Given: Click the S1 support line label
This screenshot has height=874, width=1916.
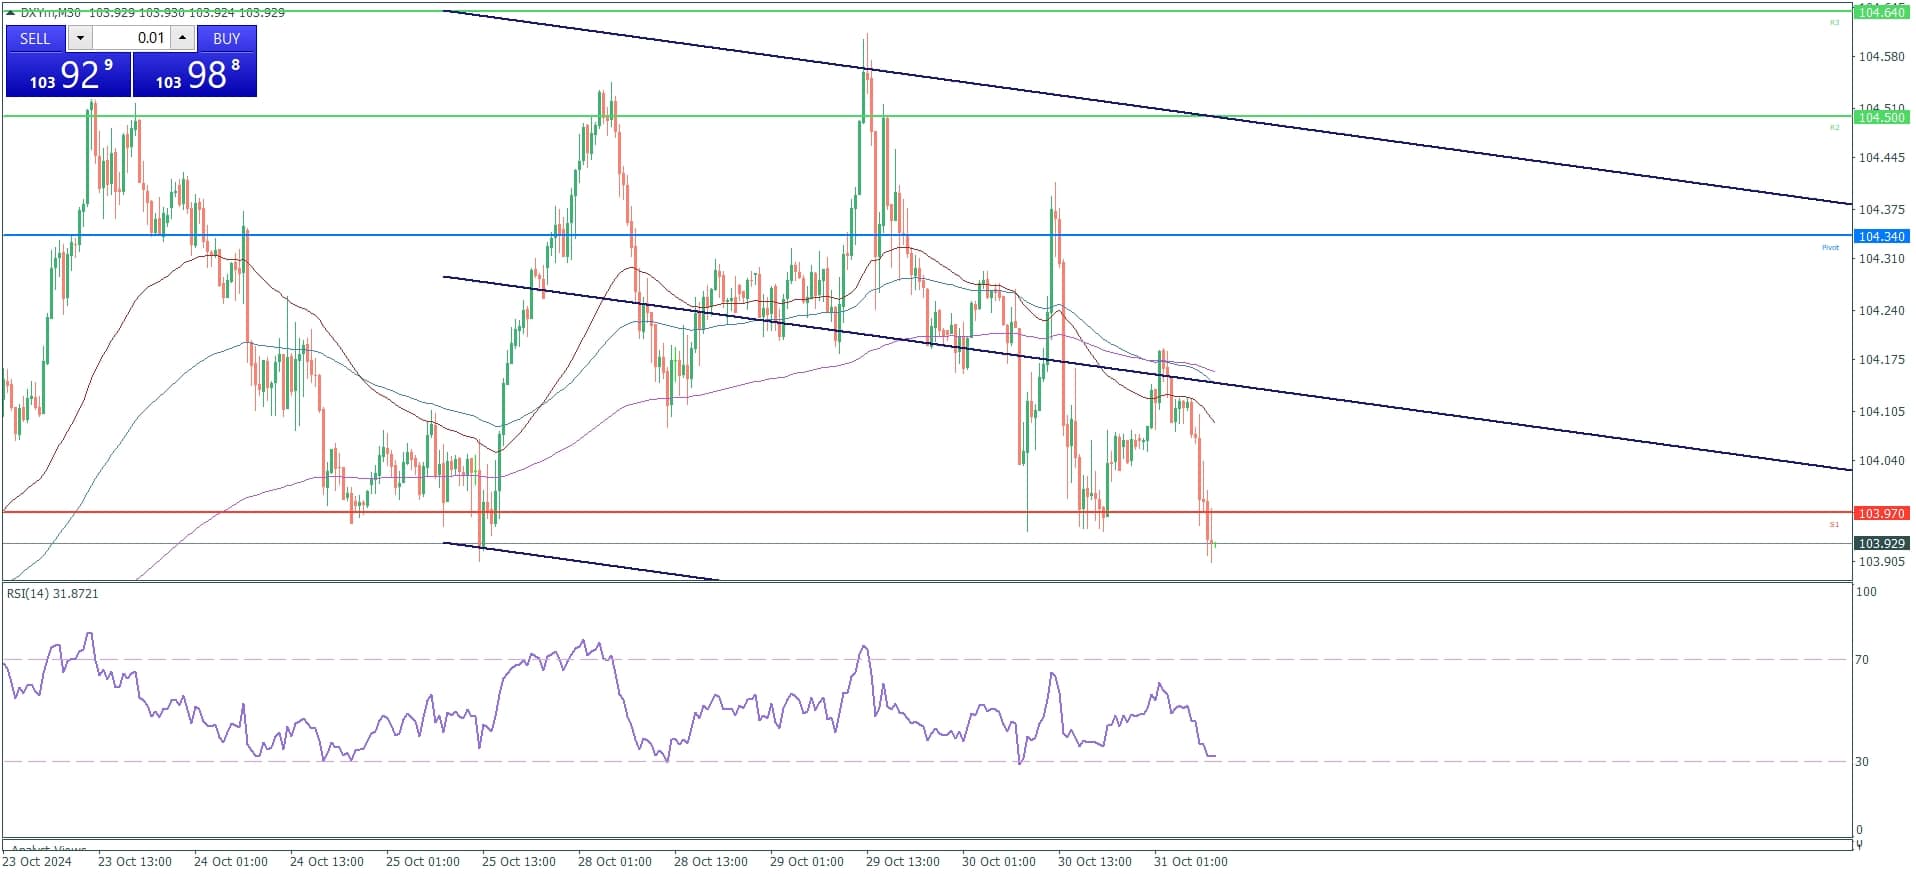Looking at the screenshot, I should [1834, 524].
